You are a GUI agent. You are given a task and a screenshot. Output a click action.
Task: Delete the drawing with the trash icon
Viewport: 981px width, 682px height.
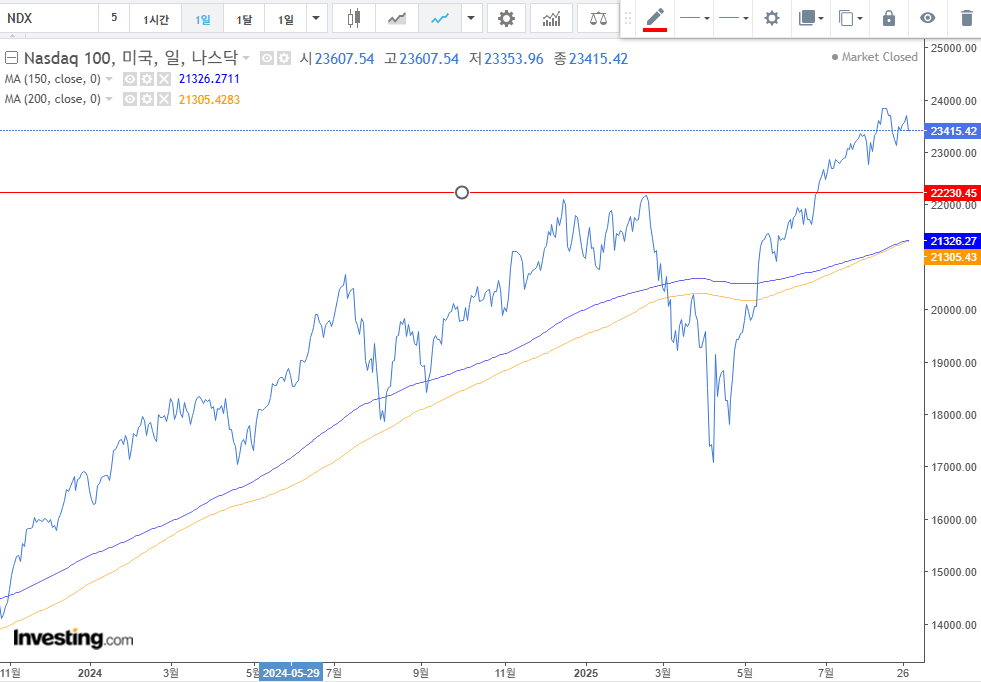(966, 18)
